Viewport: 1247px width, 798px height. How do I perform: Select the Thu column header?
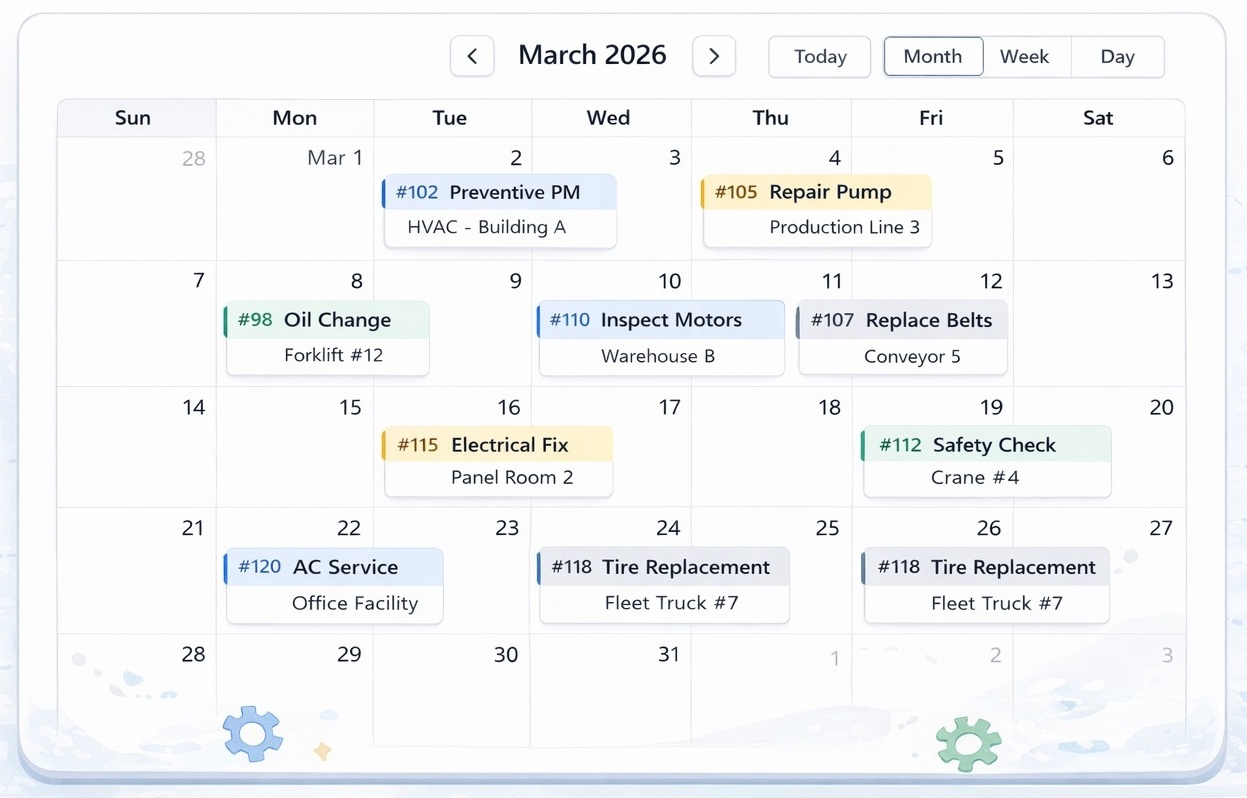tap(770, 118)
